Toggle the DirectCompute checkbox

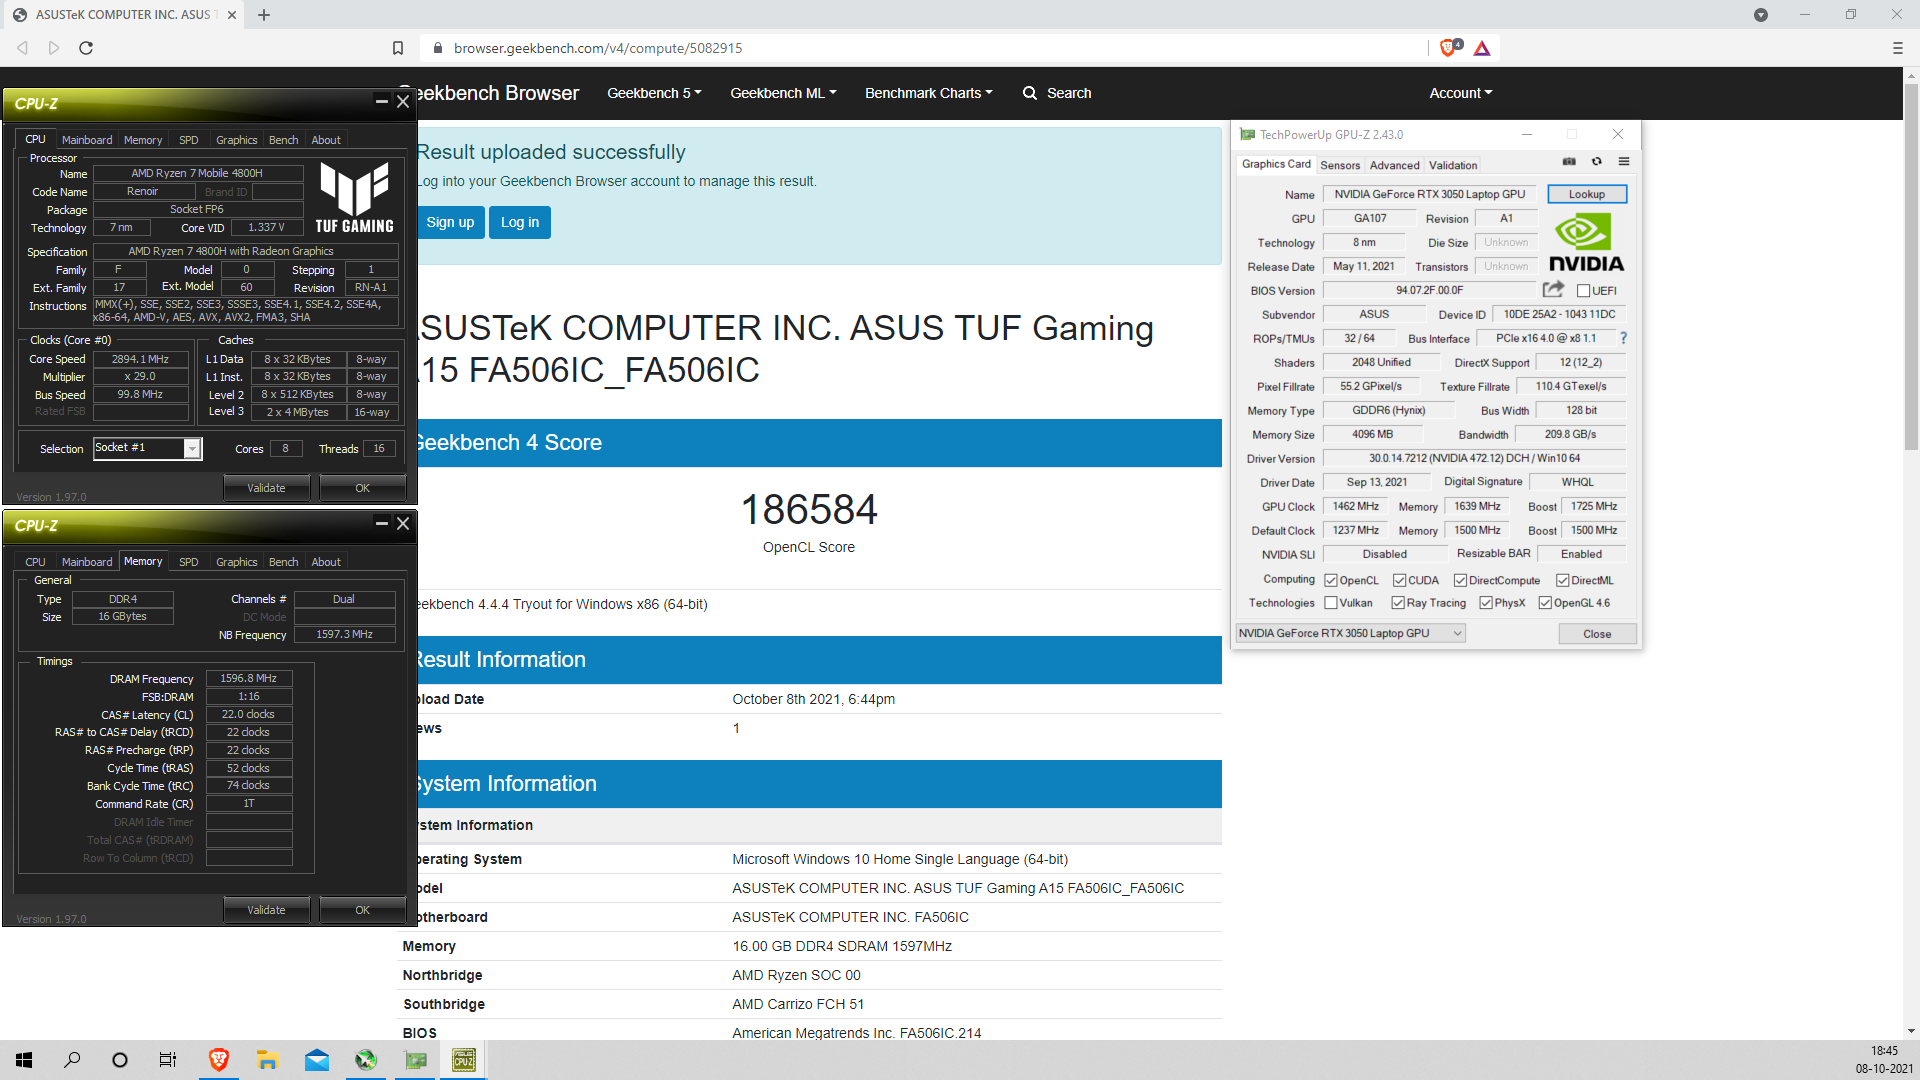1460,580
